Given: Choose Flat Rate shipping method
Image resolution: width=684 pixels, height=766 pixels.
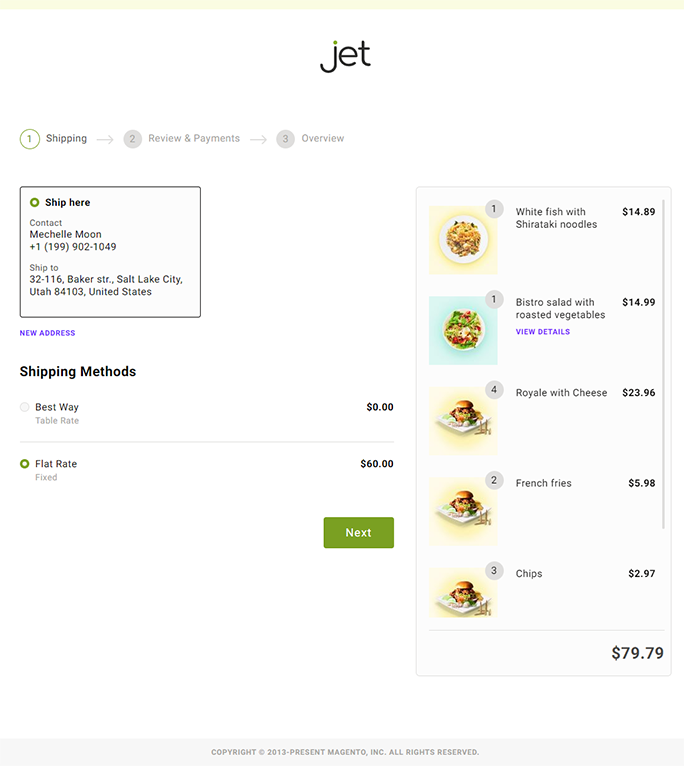Looking at the screenshot, I should click(25, 464).
